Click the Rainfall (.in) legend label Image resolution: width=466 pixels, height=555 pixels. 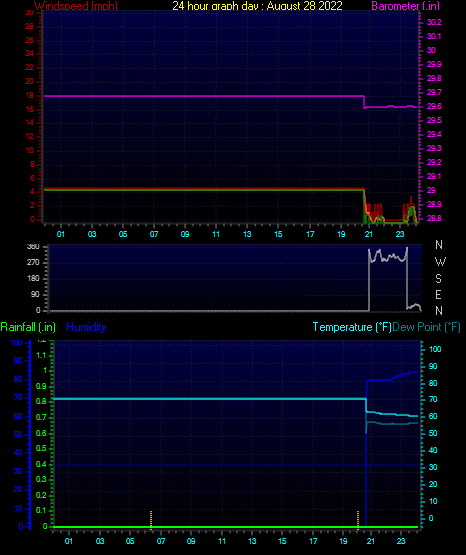point(28,327)
